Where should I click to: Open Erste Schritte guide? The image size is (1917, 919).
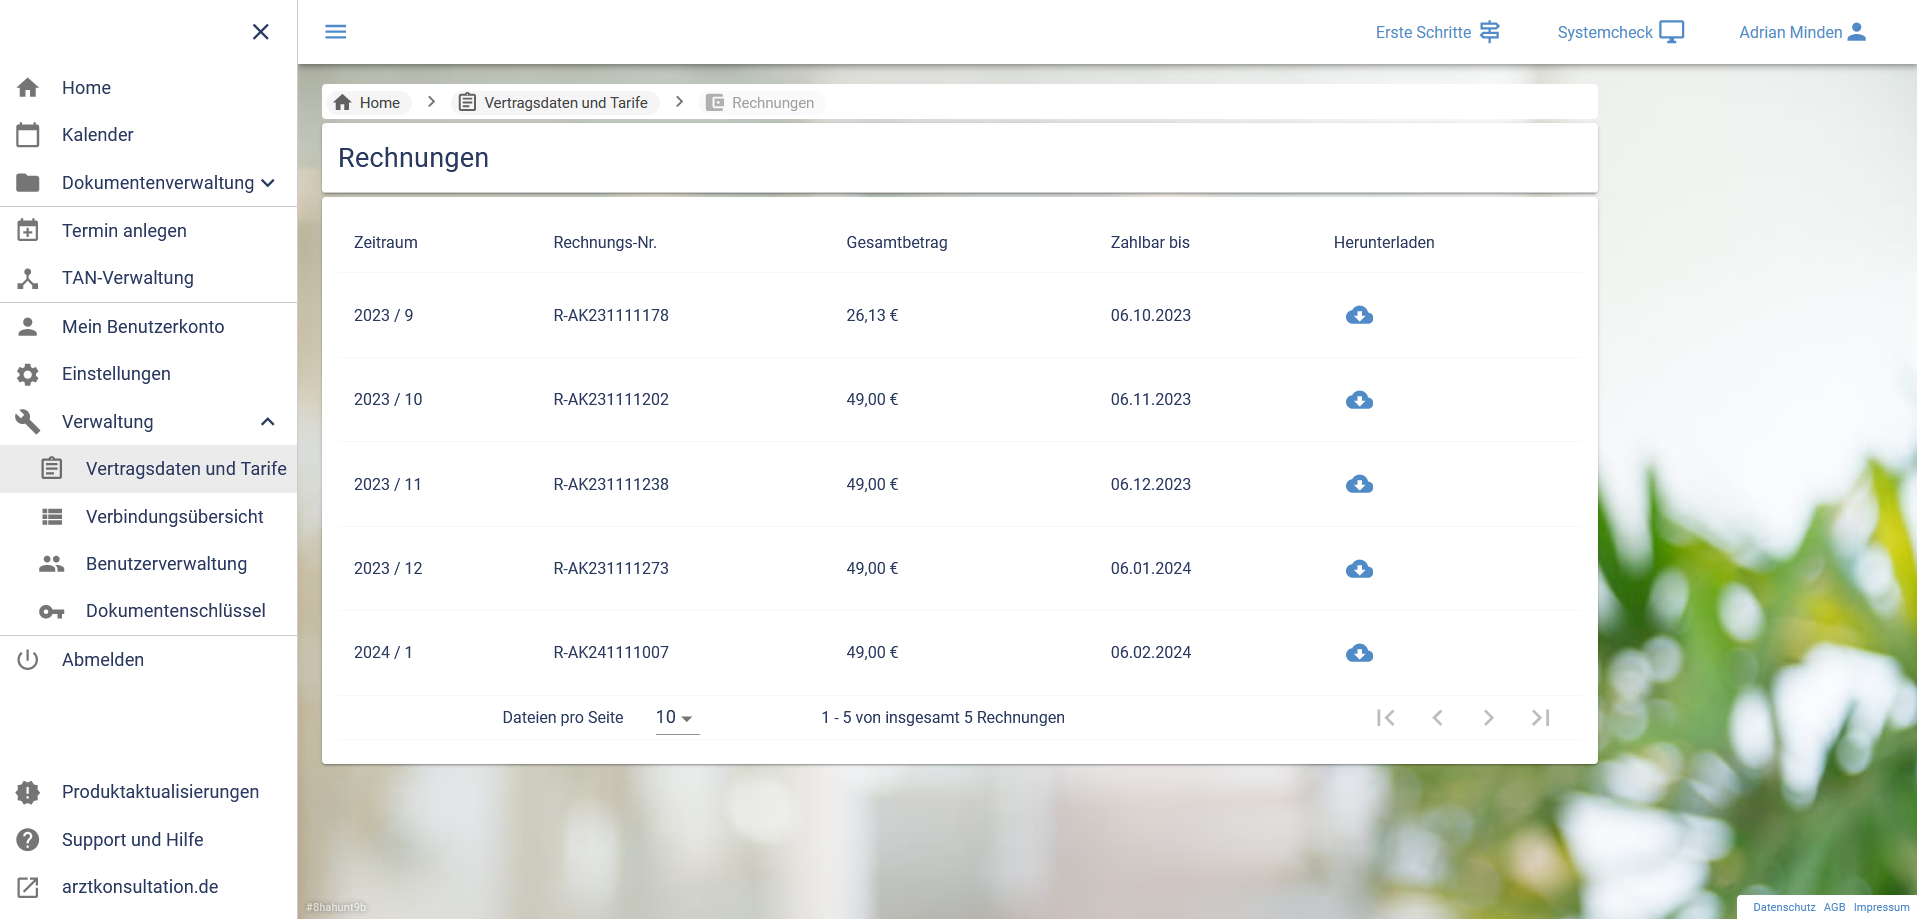tap(1437, 32)
